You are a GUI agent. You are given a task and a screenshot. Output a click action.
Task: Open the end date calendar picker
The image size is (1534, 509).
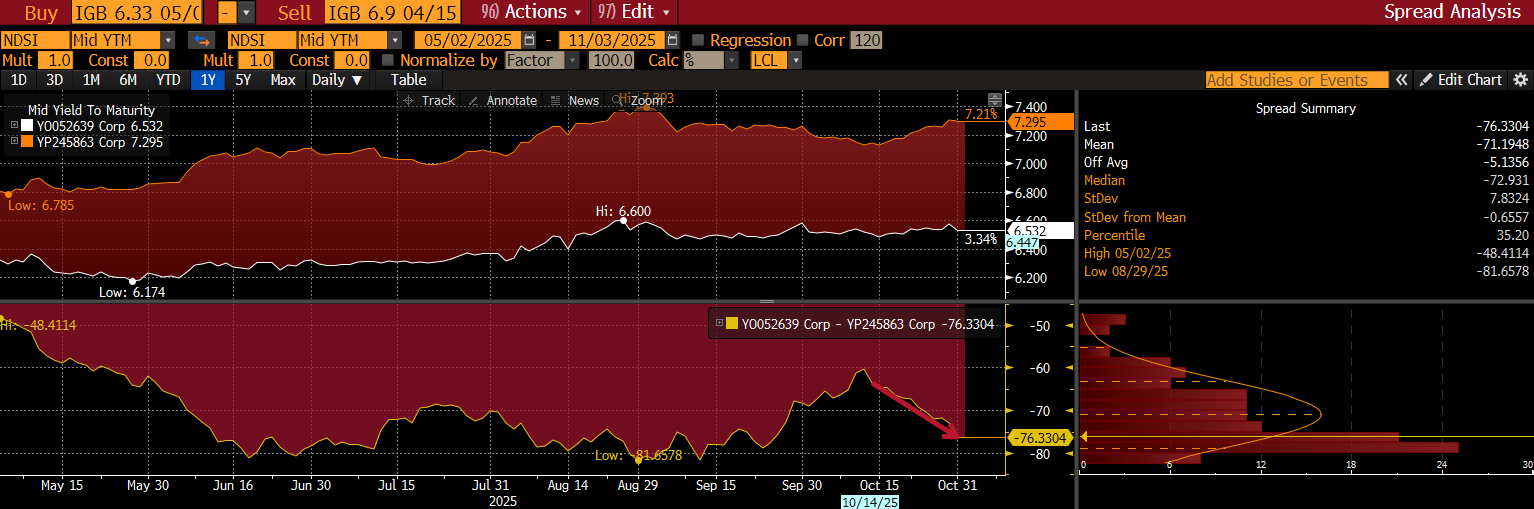[x=673, y=40]
